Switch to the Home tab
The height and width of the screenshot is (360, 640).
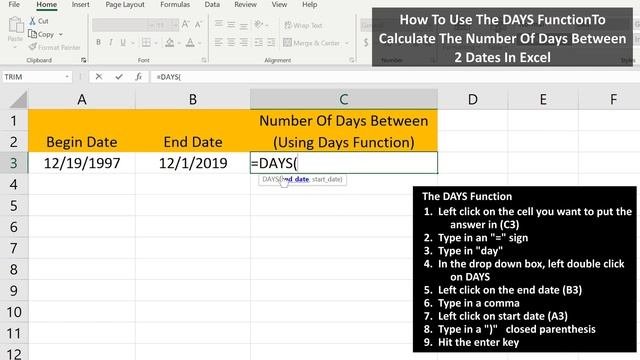click(47, 4)
